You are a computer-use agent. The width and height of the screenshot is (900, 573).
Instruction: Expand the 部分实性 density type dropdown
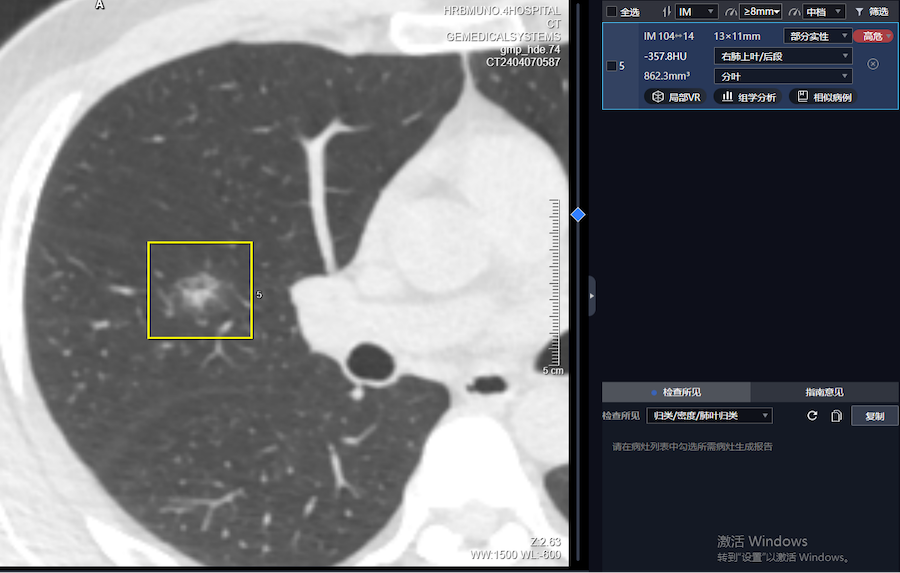click(x=816, y=36)
